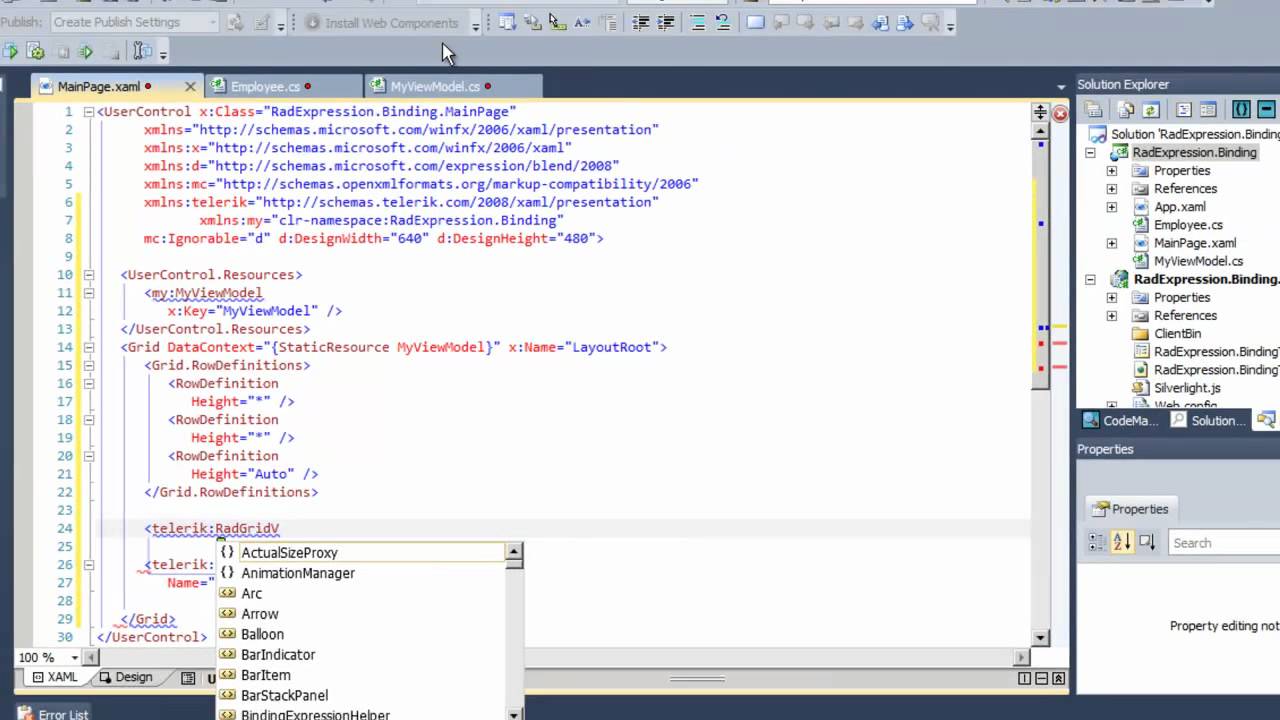Click the split editor handle icon
Viewport: 1280px width, 720px height.
click(1040, 113)
